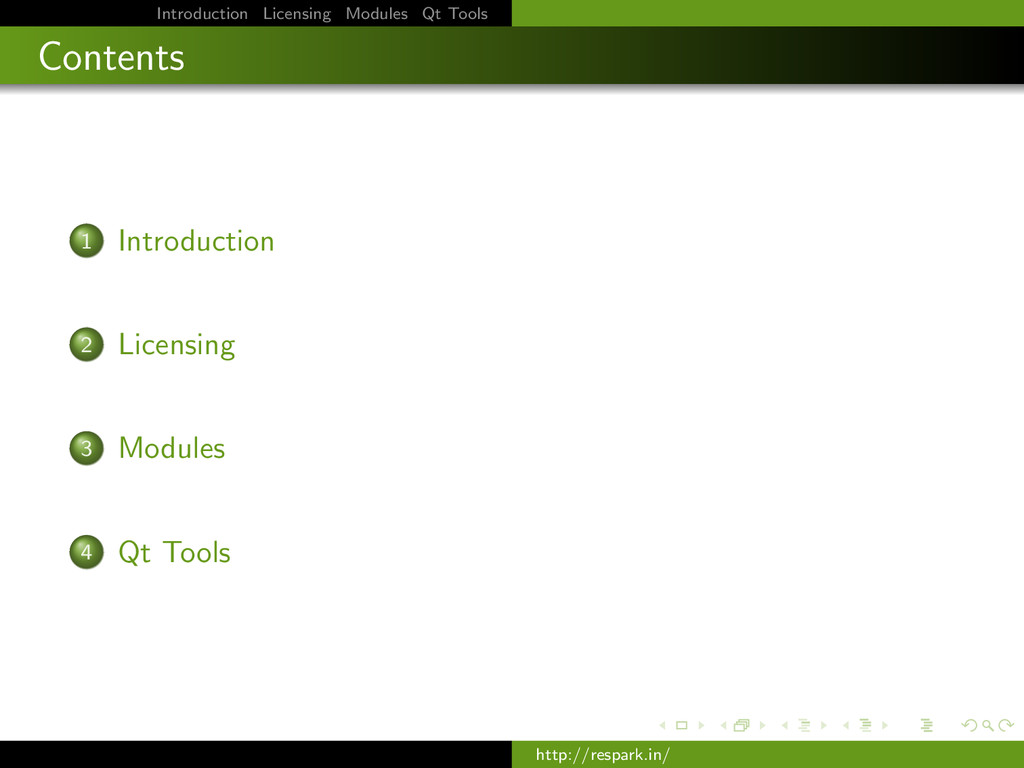Click the stacked frames navigation icon

pyautogui.click(x=742, y=726)
